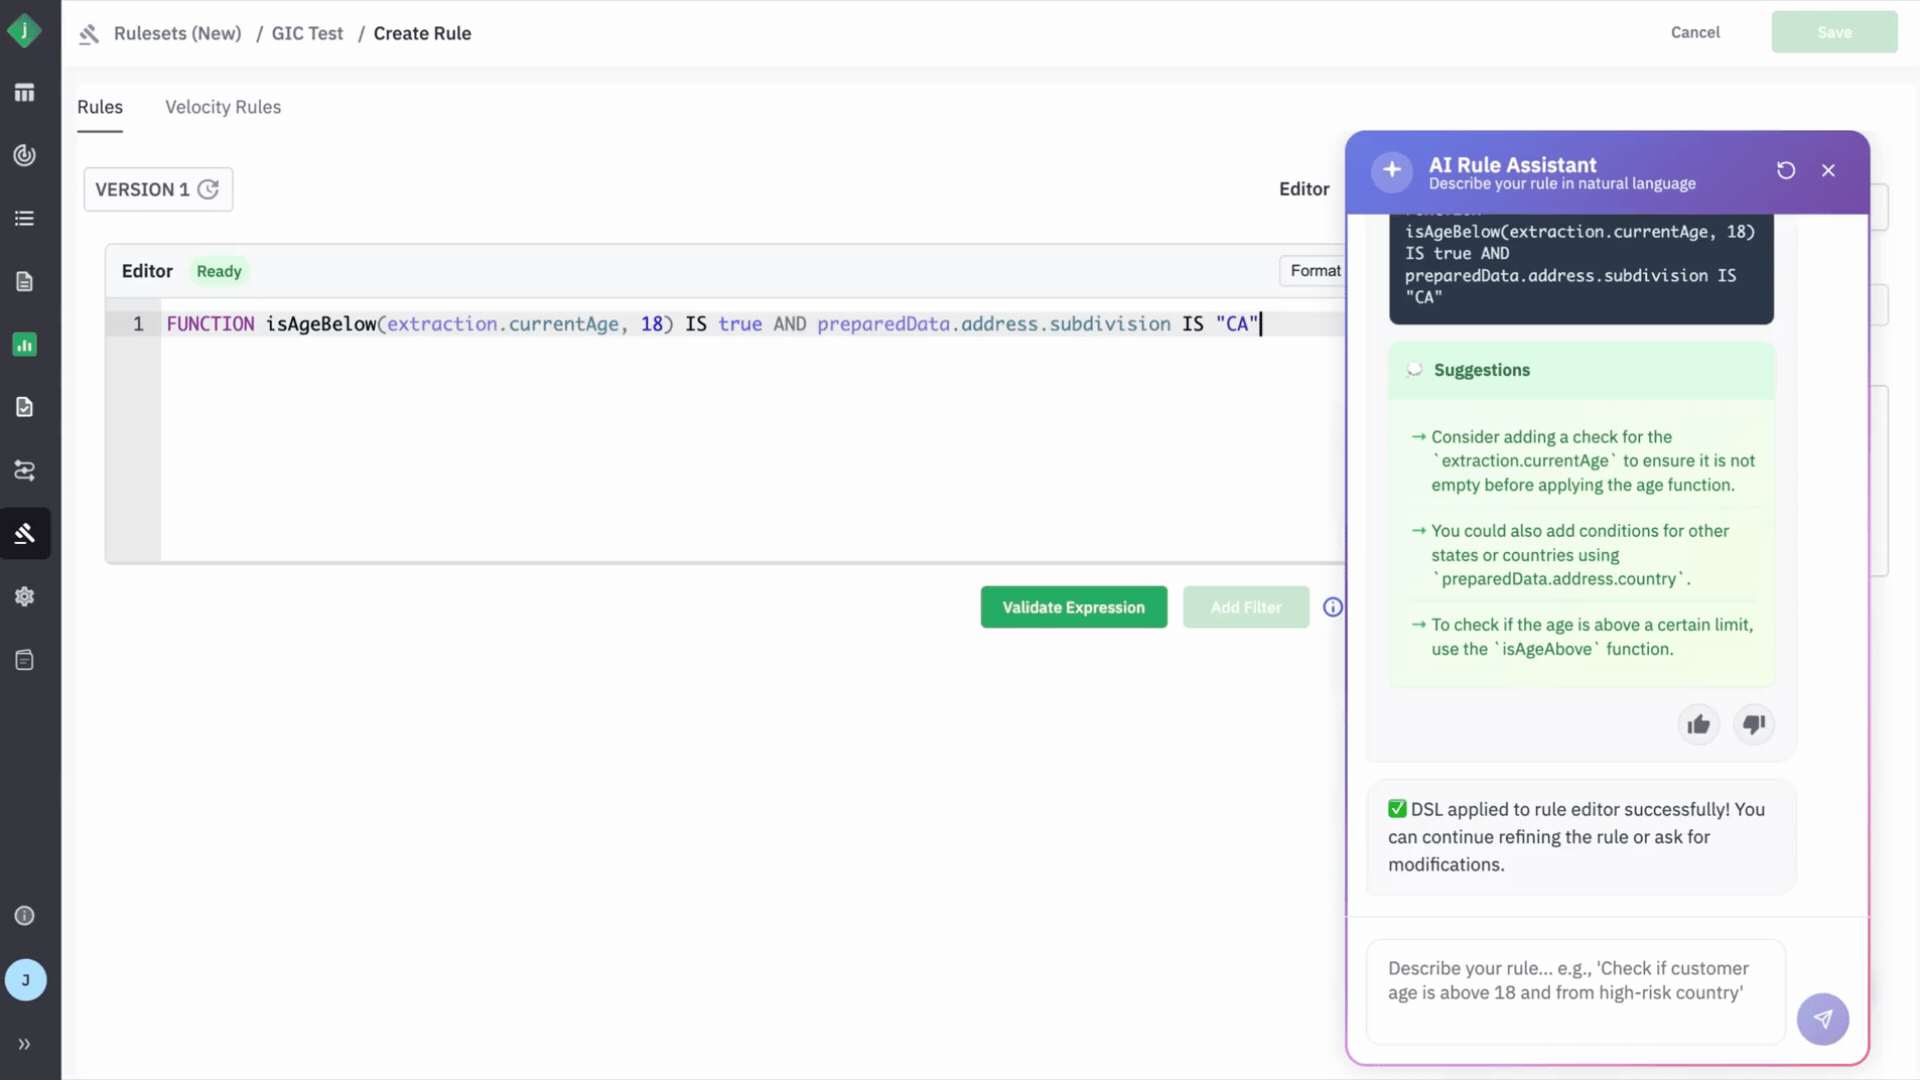Click the Create Rule breadcrumb text

click(422, 33)
